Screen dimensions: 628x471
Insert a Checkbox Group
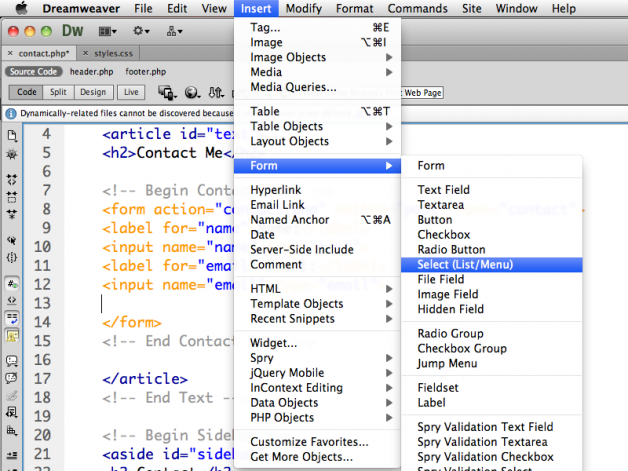click(x=492, y=348)
